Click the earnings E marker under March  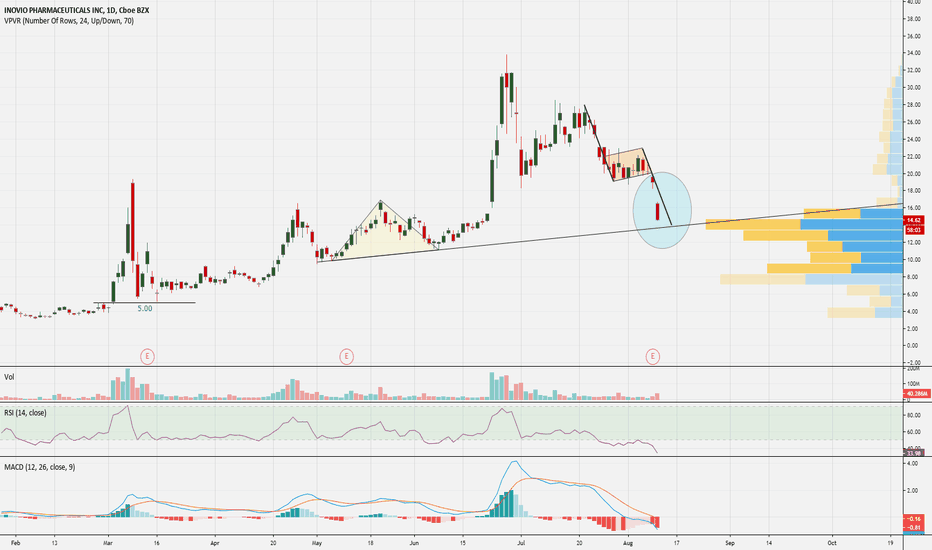[147, 357]
